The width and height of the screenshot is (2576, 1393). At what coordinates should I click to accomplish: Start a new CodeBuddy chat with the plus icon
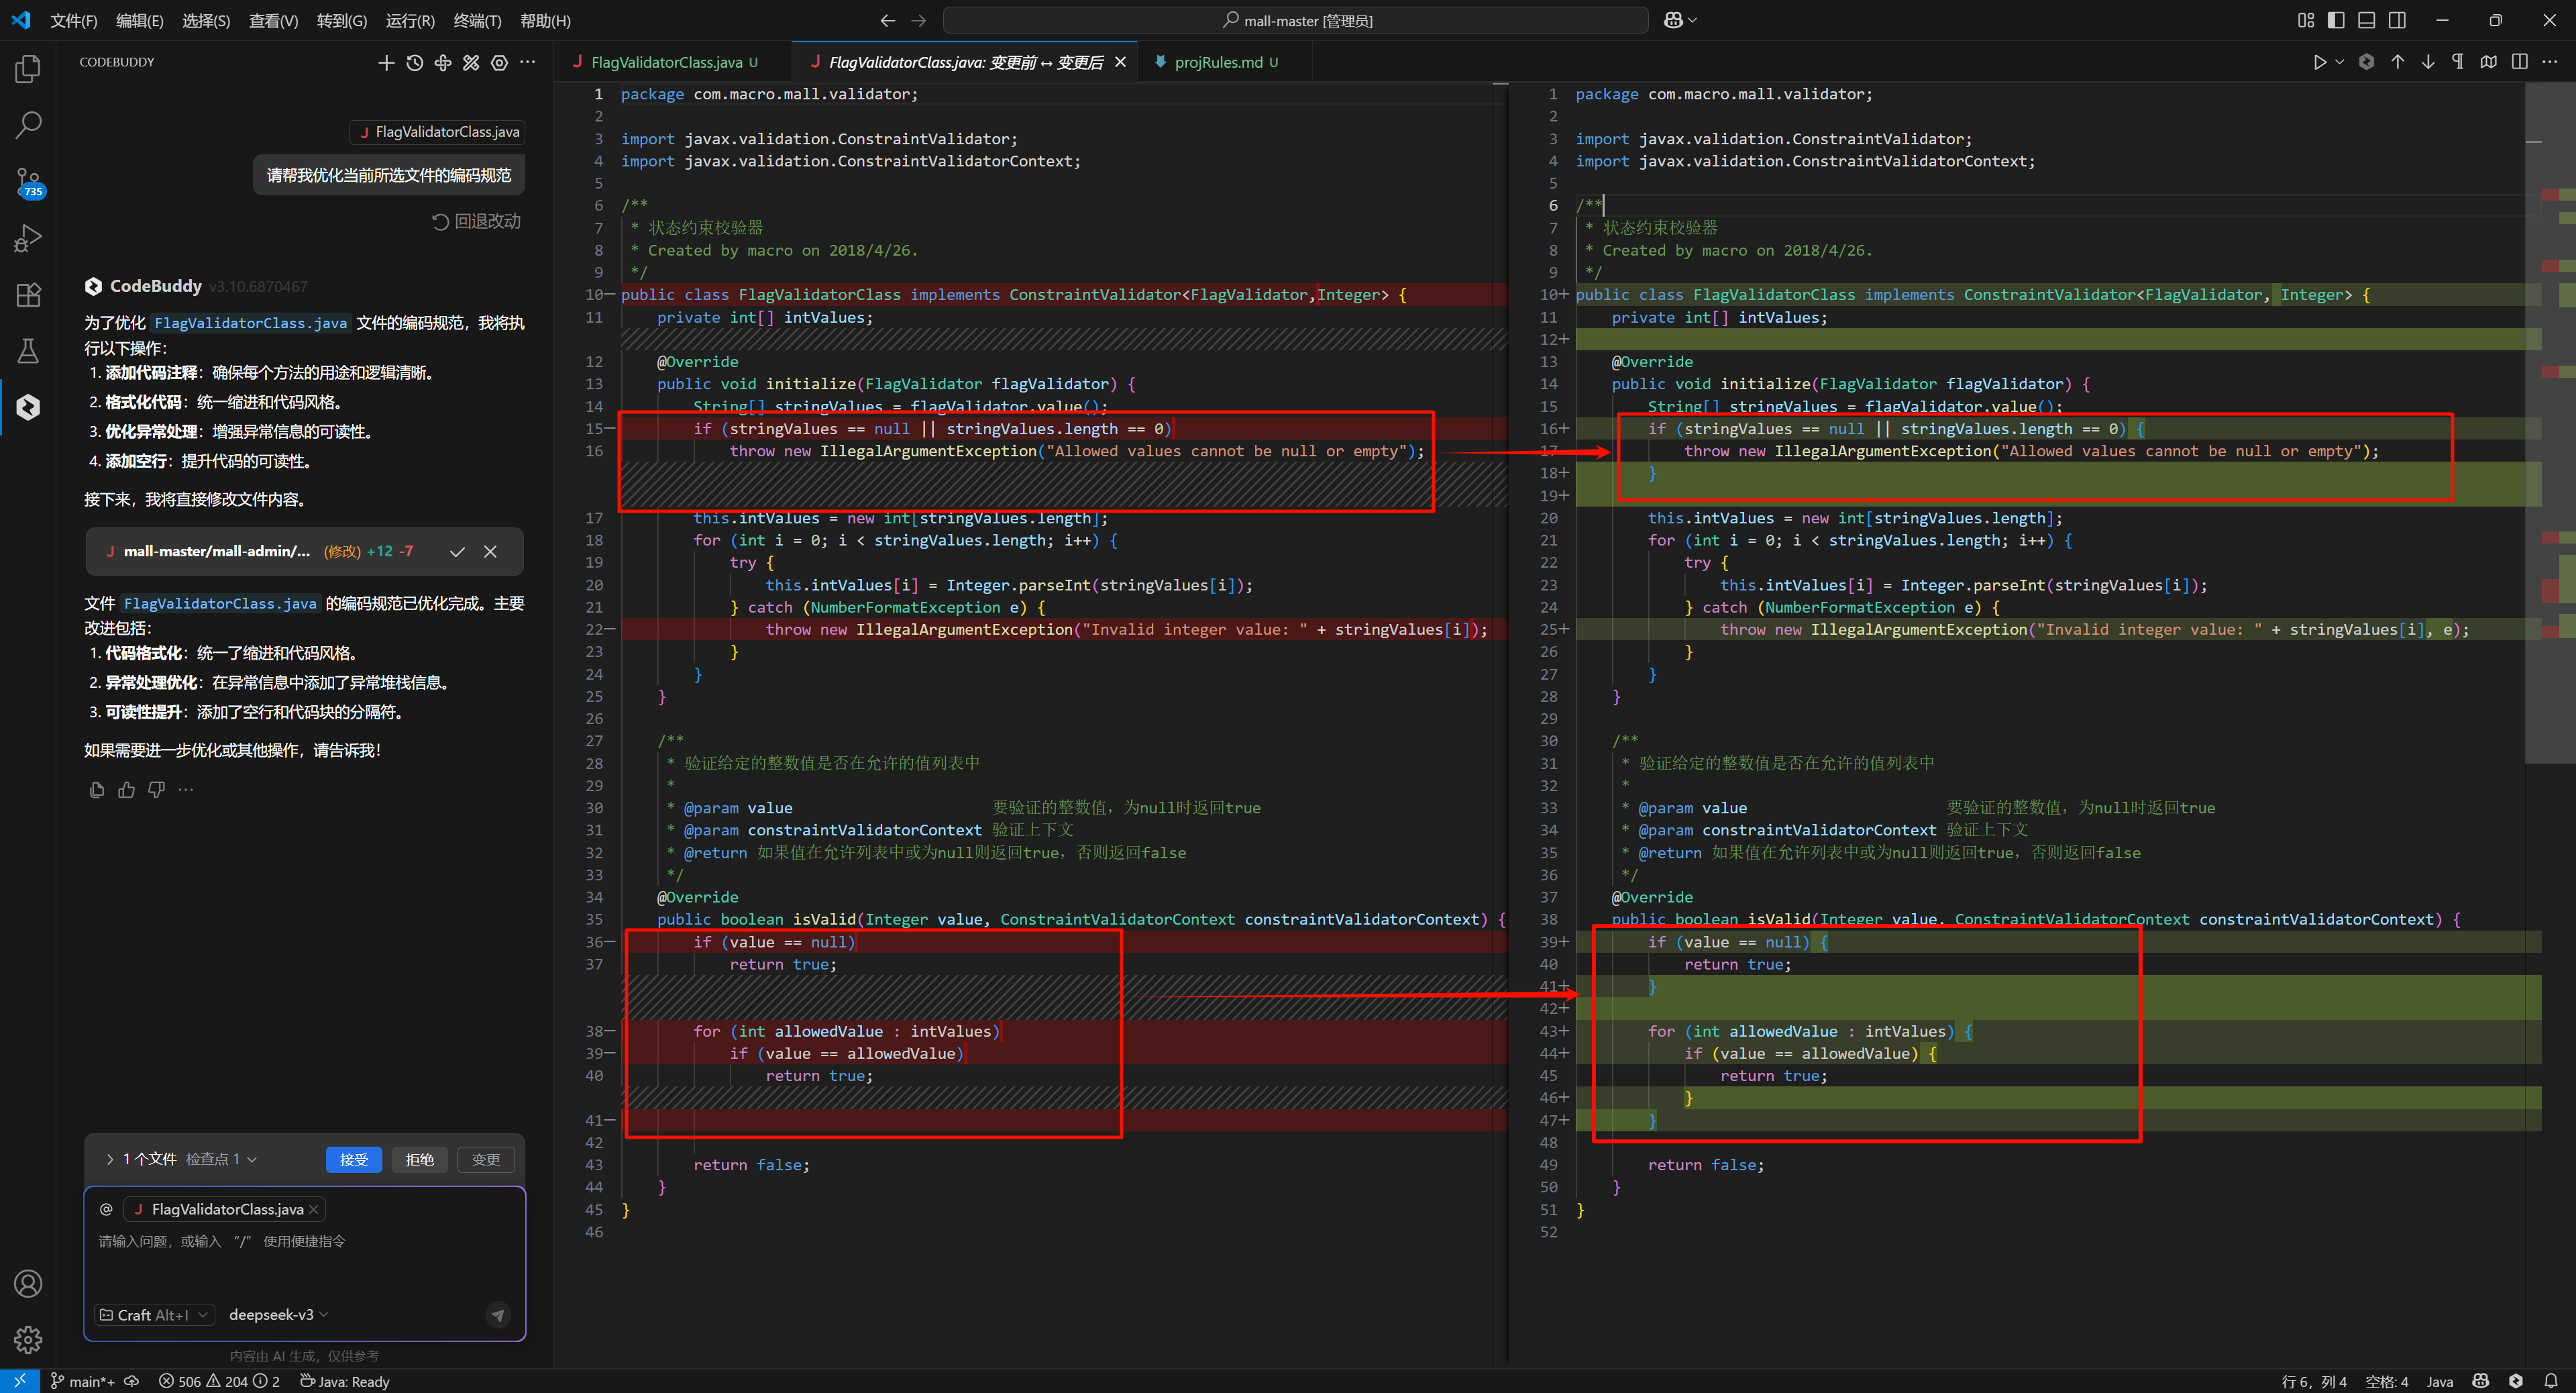pyautogui.click(x=386, y=63)
